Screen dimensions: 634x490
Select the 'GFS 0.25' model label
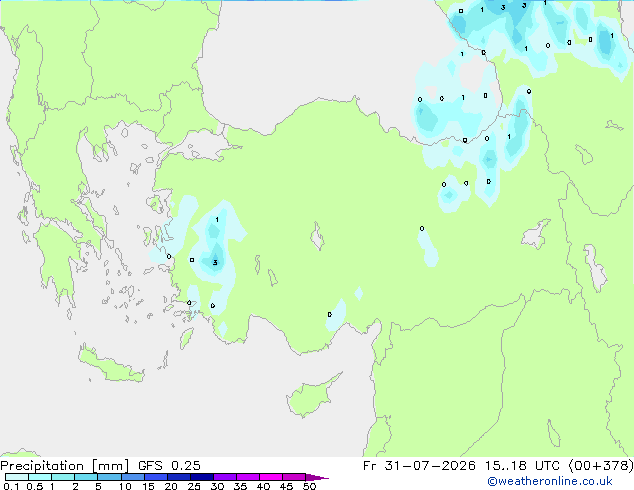169,466
